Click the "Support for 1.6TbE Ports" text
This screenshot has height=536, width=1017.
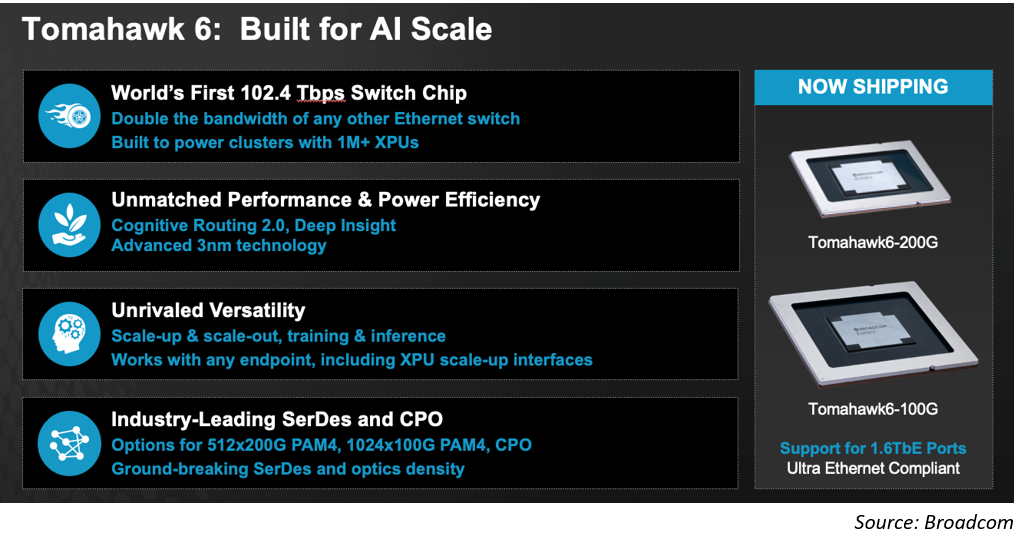[x=873, y=447]
